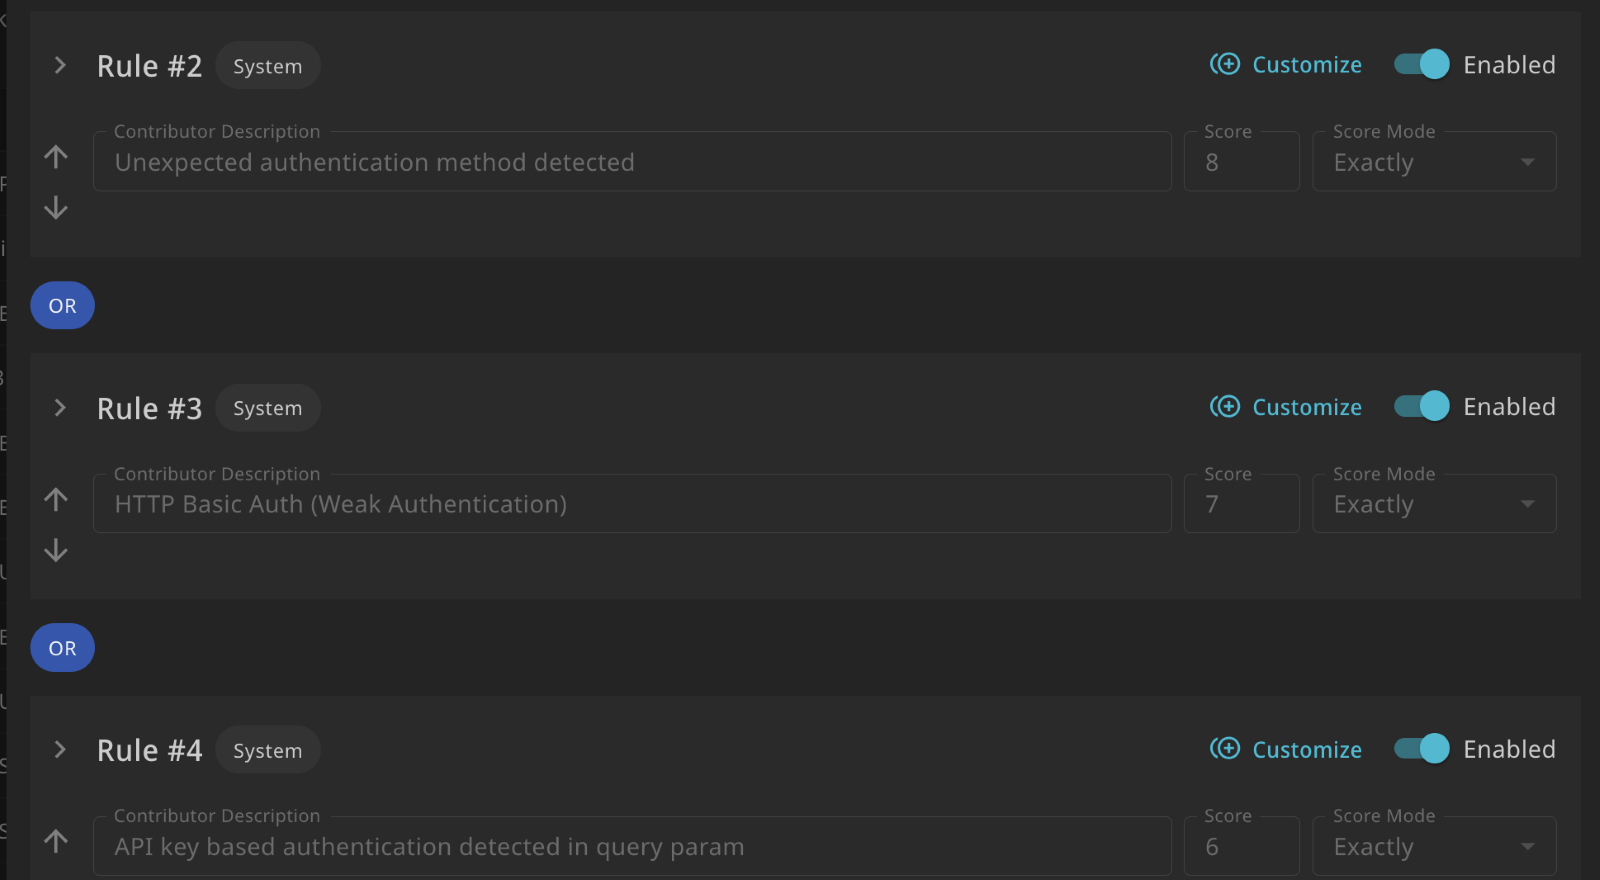Disable the Enabled toggle for Rule #2
The width and height of the screenshot is (1600, 880).
pos(1422,64)
